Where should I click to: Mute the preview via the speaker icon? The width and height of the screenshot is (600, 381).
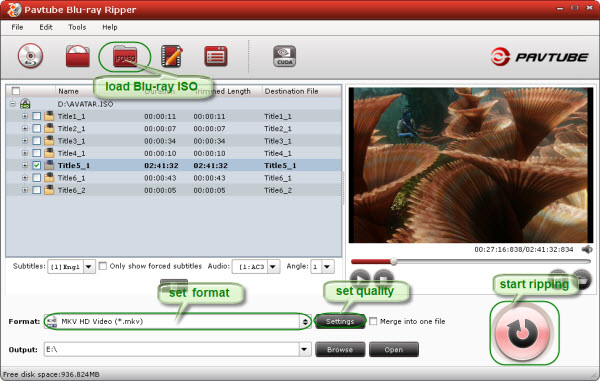587,250
